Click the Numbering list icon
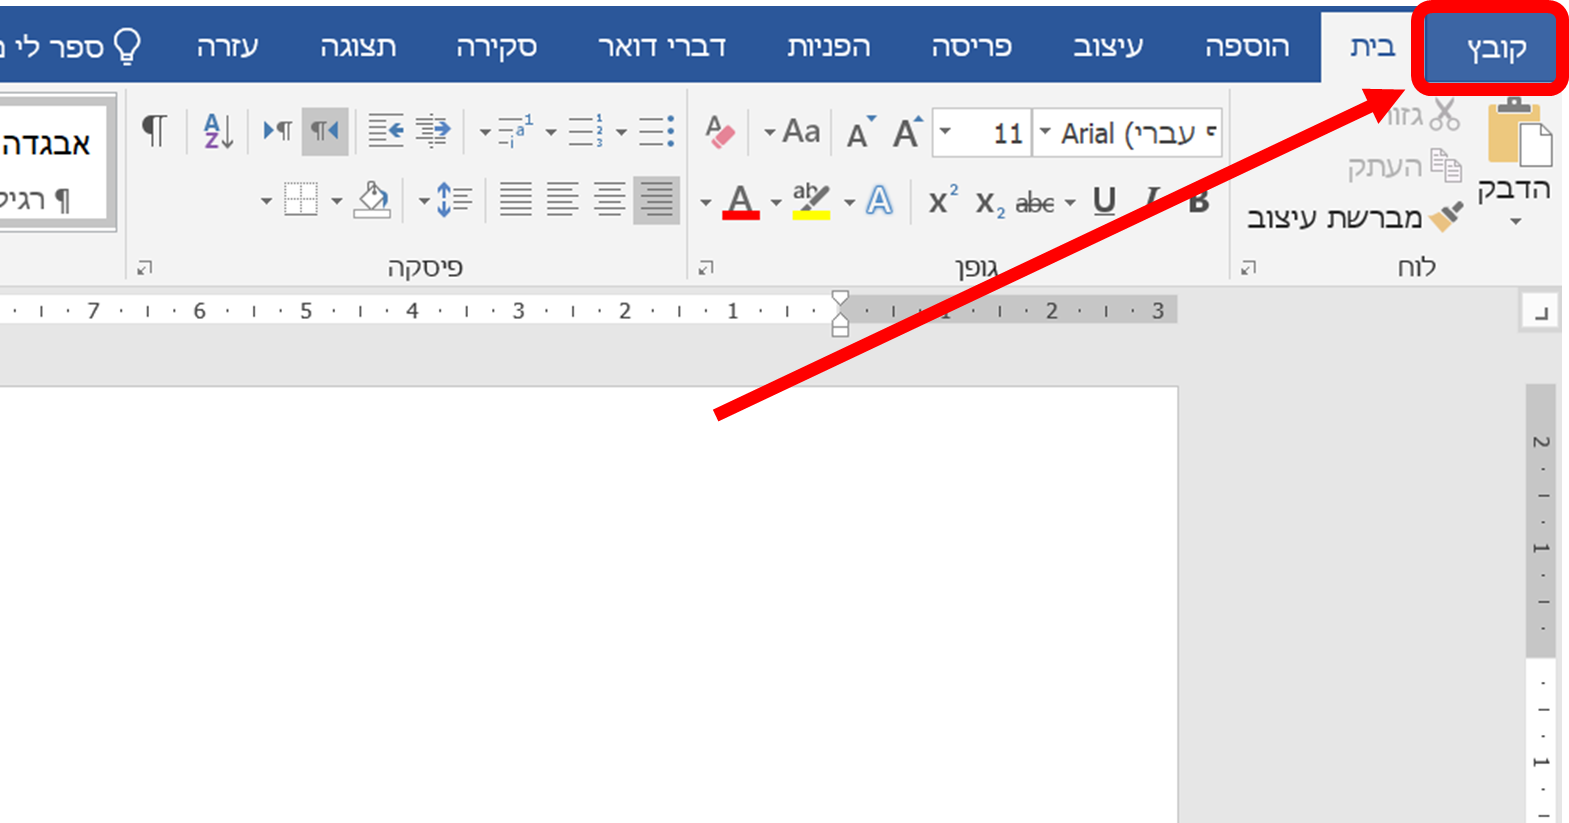Image resolution: width=1569 pixels, height=823 pixels. tap(585, 131)
